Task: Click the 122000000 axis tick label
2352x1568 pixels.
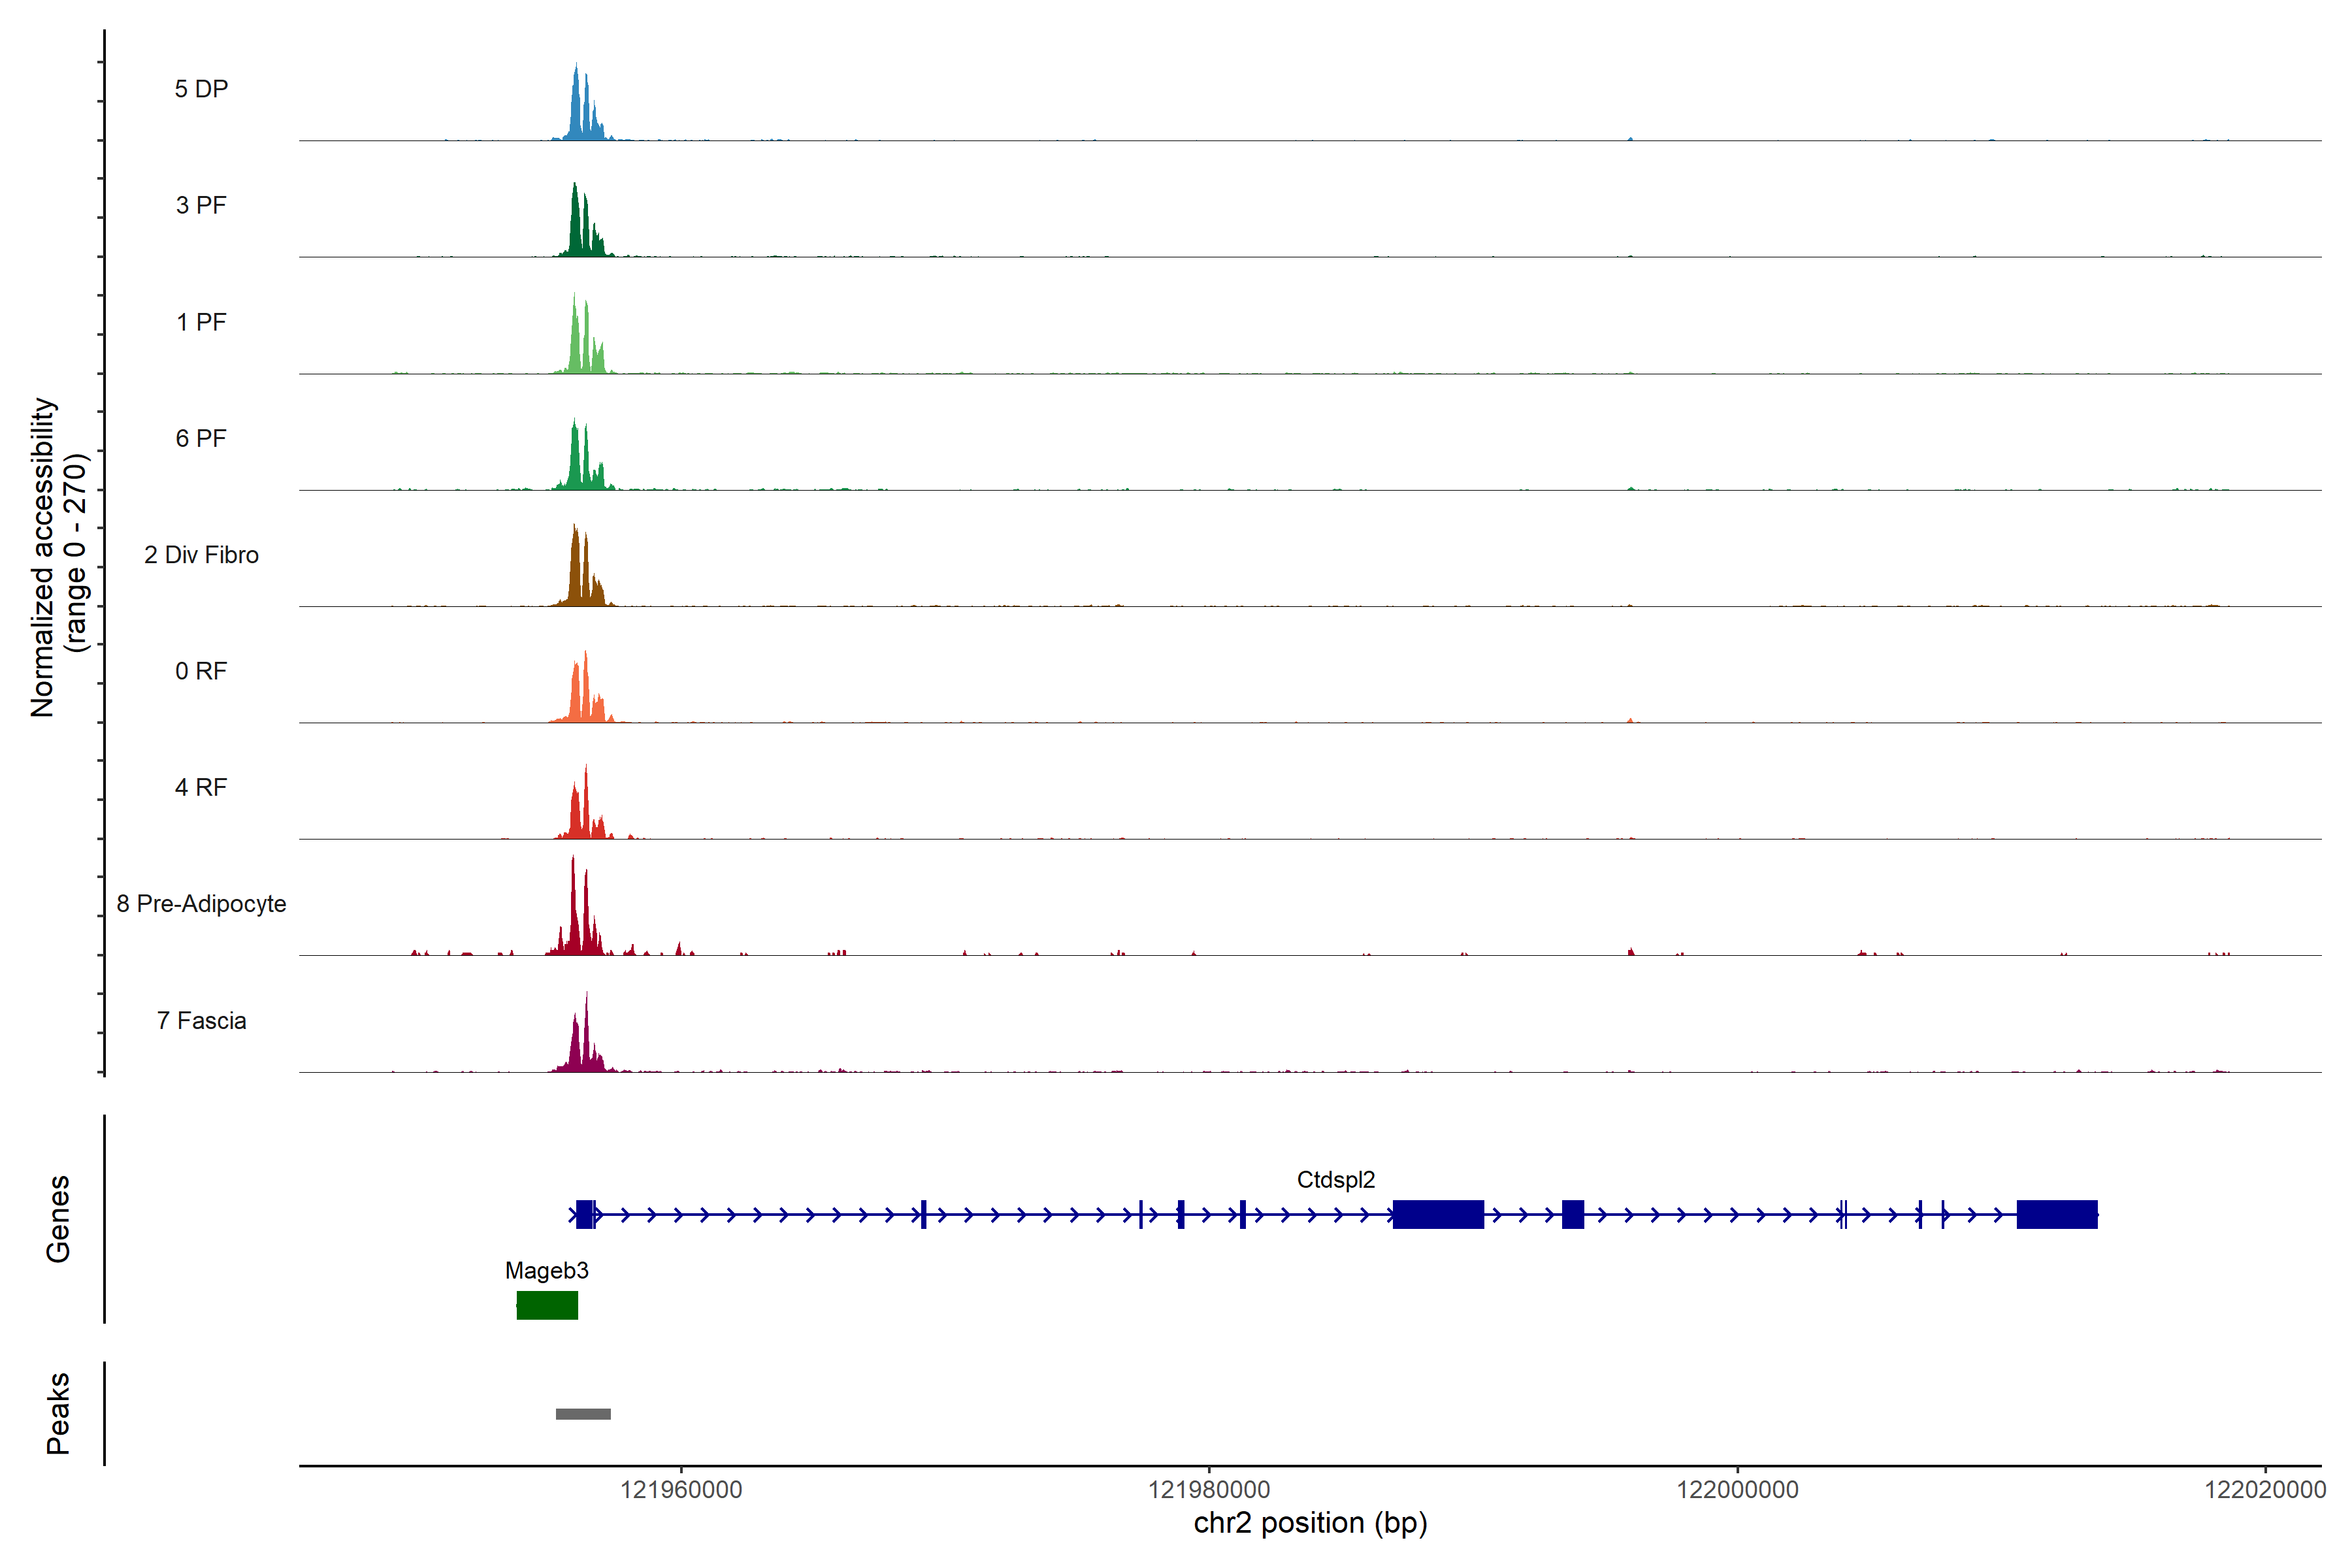Action: (1737, 1490)
